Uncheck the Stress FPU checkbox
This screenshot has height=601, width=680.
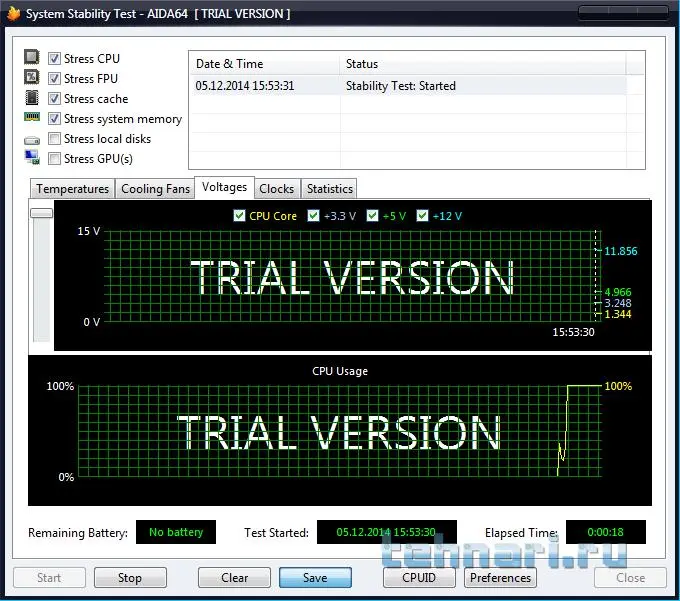click(54, 78)
